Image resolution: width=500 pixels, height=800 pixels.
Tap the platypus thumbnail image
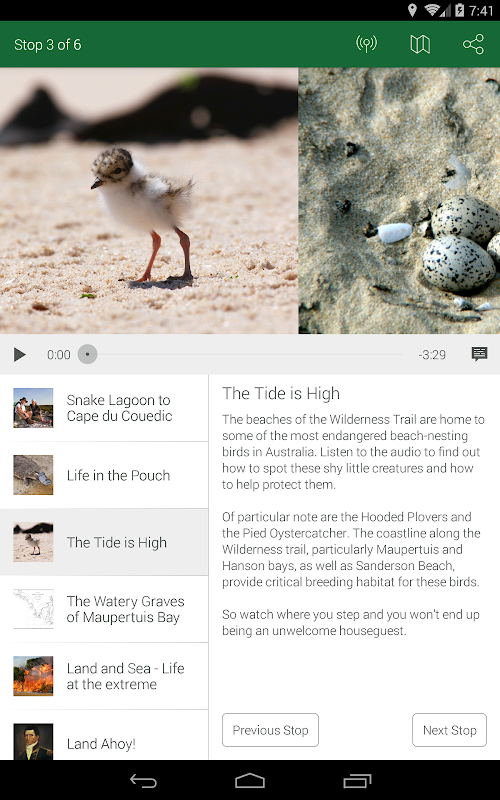point(33,475)
